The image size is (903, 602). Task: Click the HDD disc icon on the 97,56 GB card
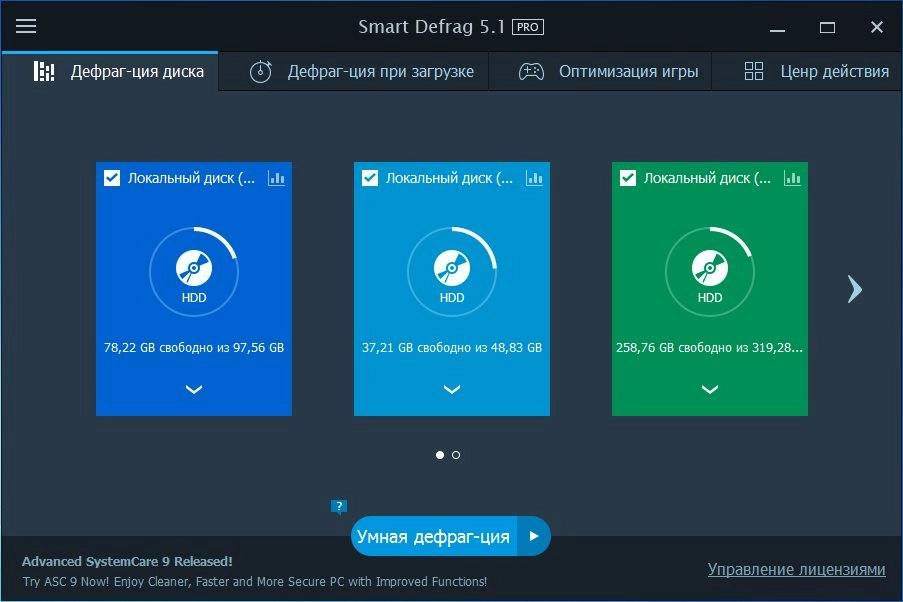[194, 267]
